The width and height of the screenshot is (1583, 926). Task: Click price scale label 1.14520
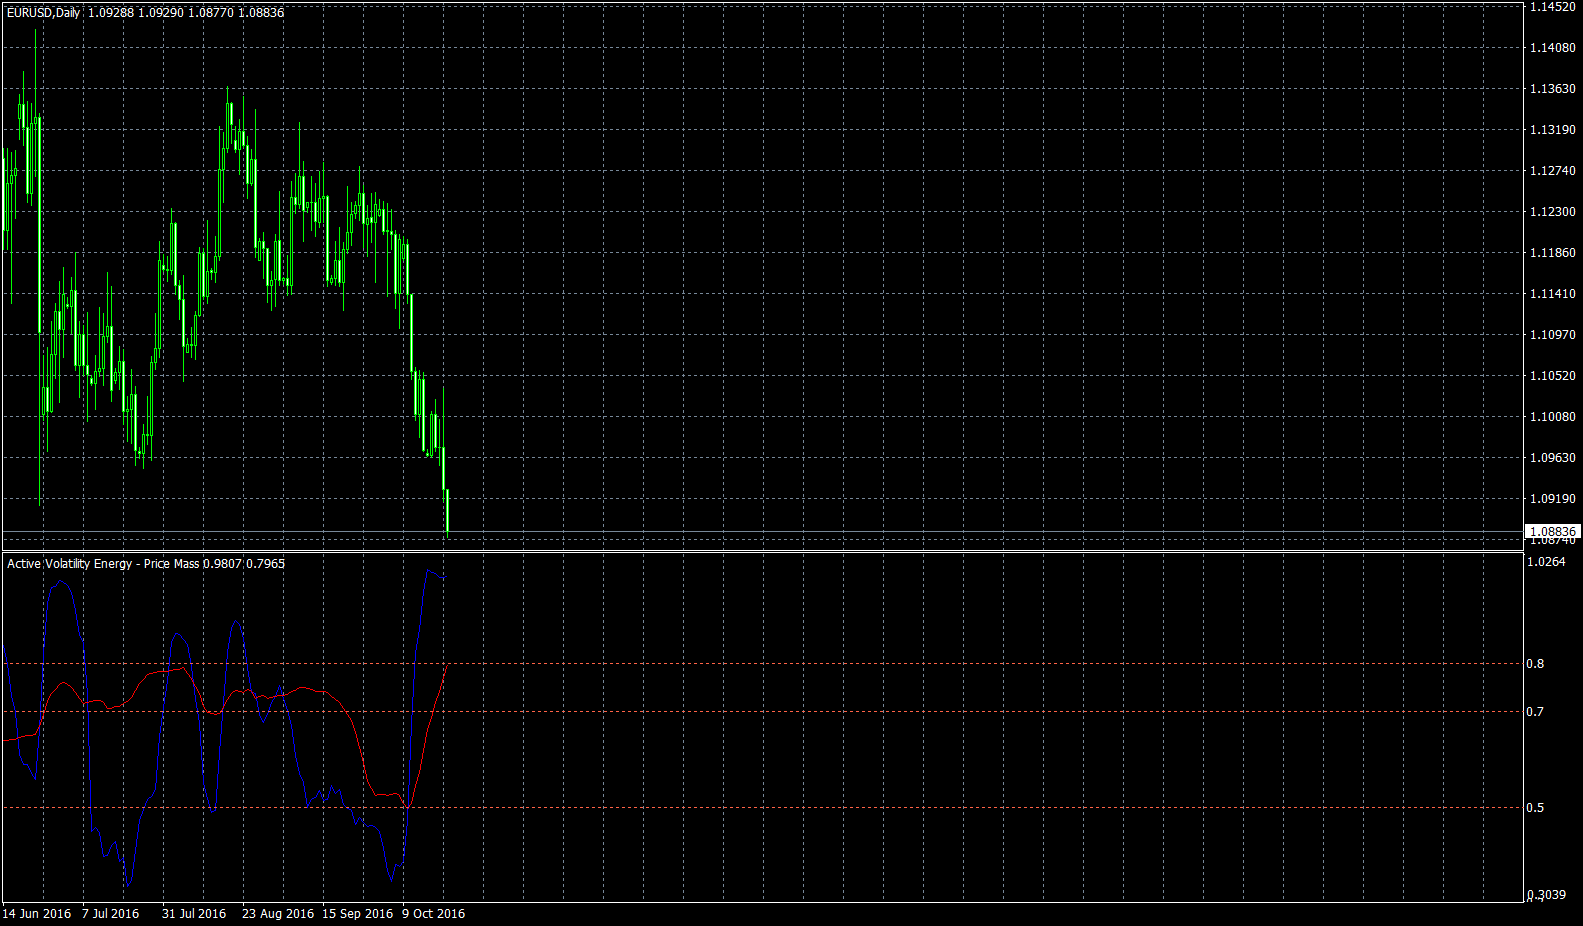tap(1552, 7)
